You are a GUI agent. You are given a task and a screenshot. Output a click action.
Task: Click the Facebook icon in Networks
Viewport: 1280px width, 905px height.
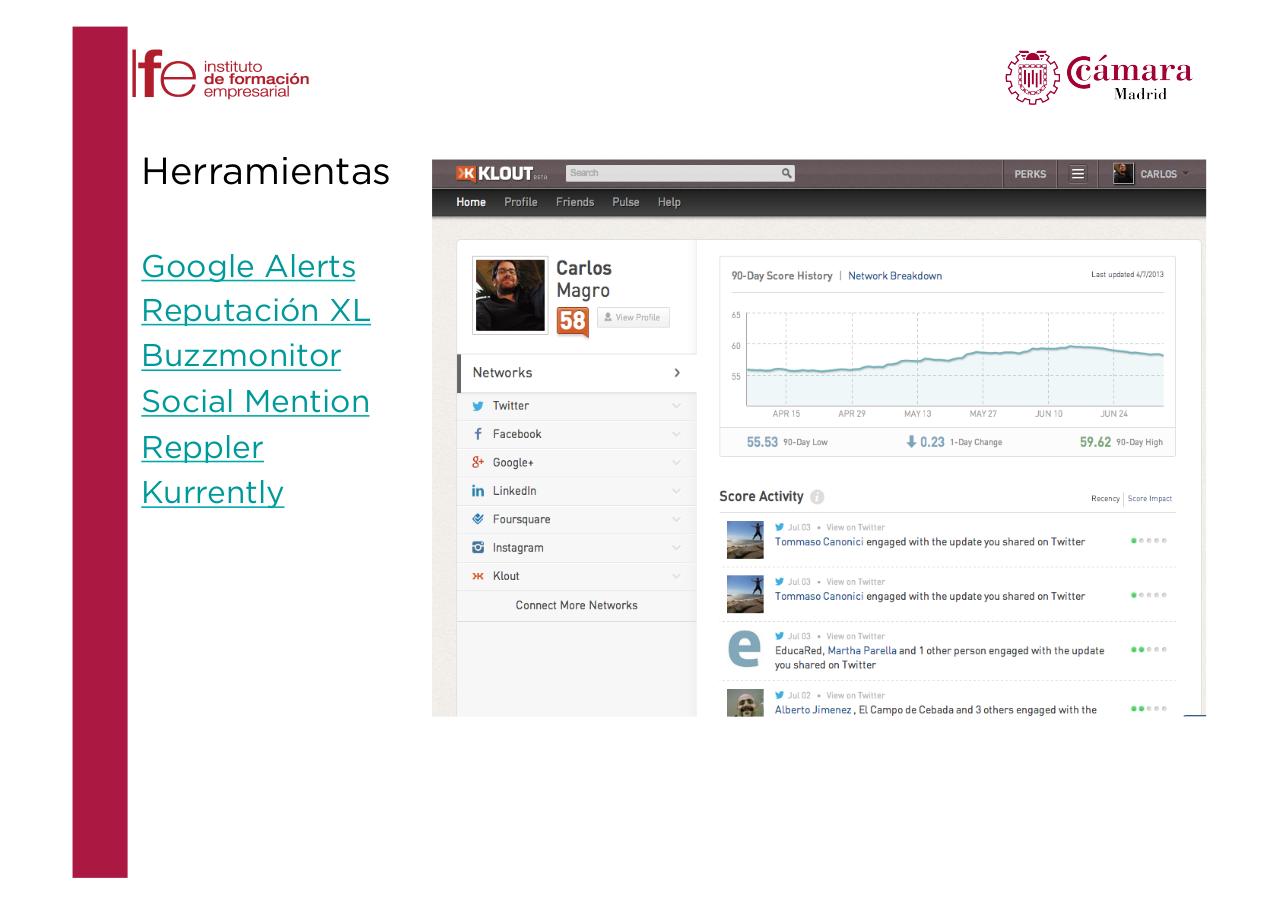(x=477, y=434)
